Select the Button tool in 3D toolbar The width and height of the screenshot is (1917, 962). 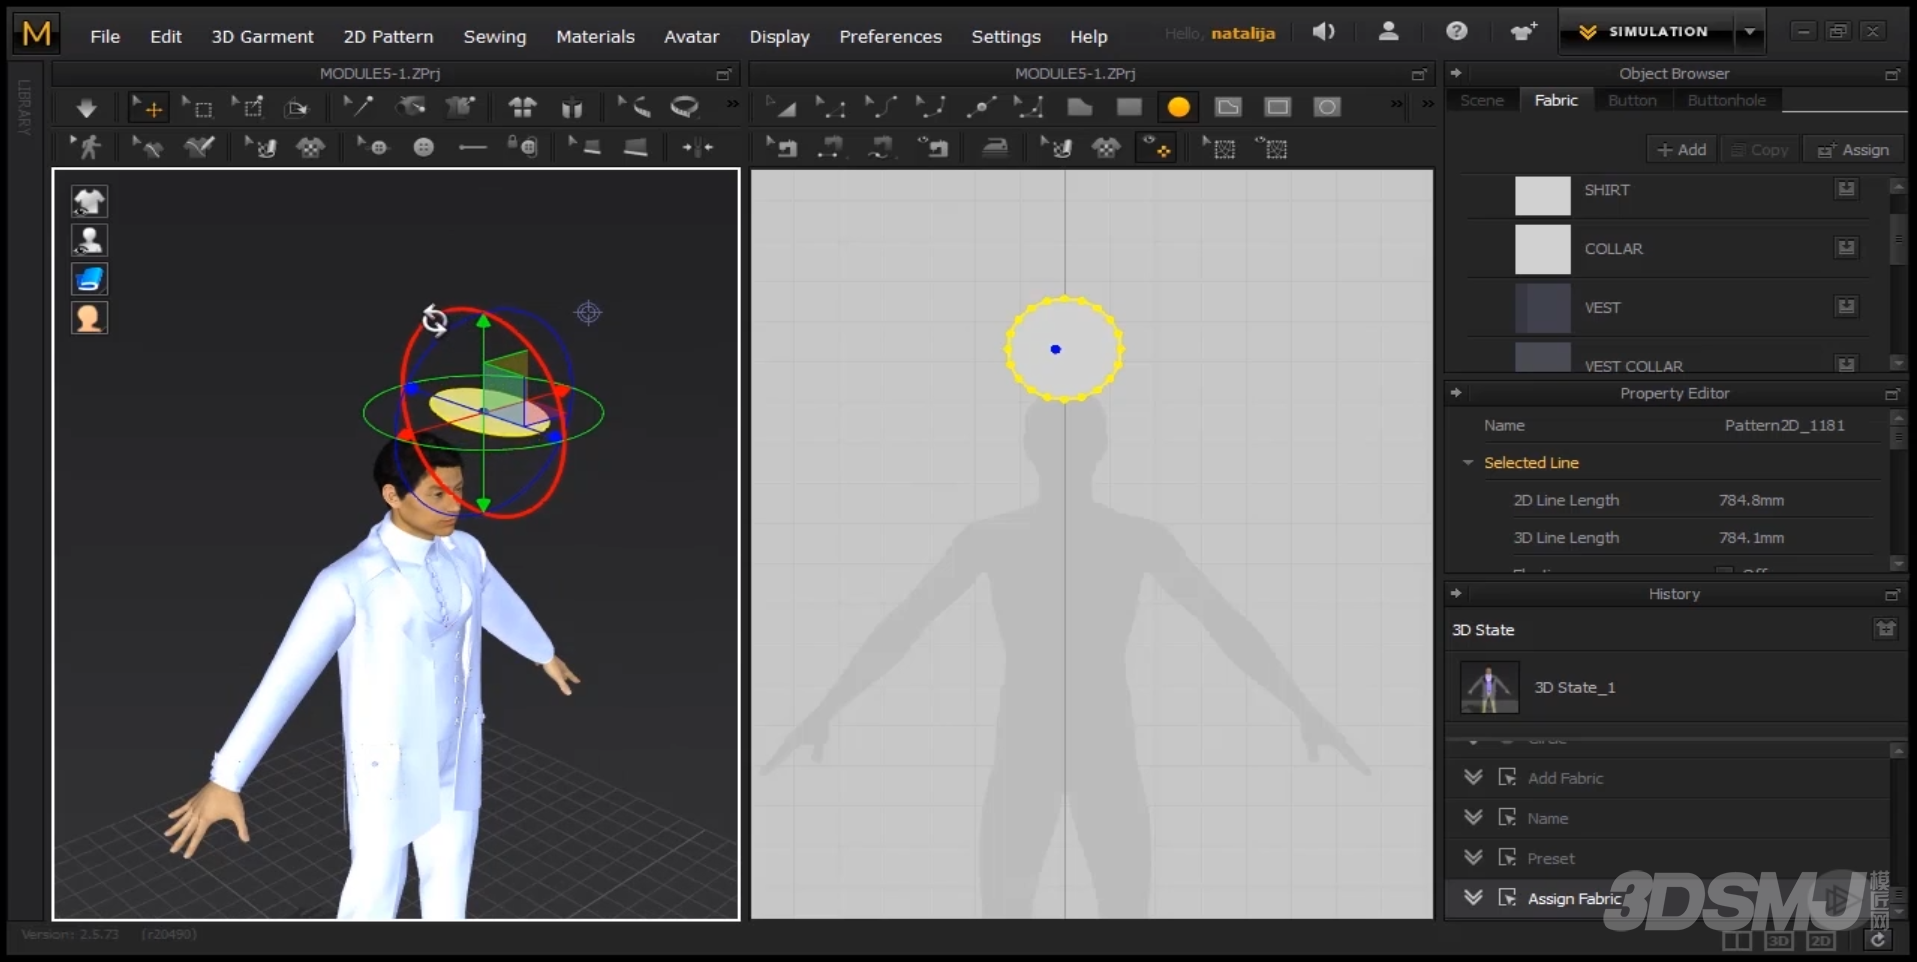pyautogui.click(x=424, y=148)
